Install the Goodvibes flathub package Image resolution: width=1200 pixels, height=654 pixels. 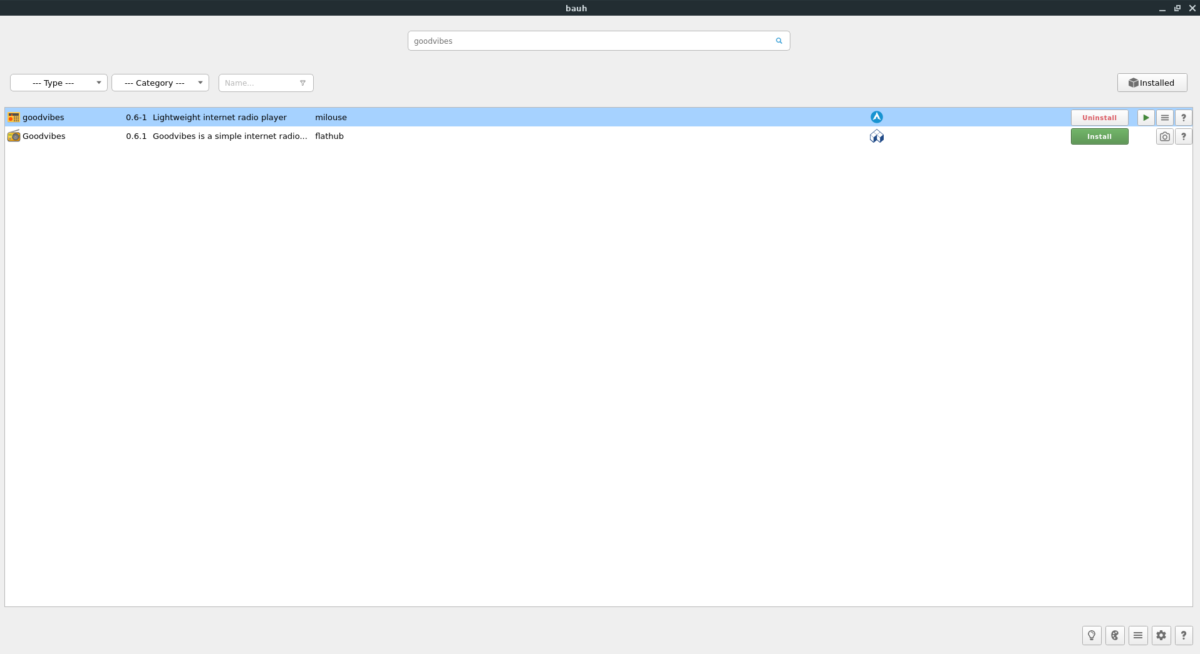click(x=1099, y=137)
